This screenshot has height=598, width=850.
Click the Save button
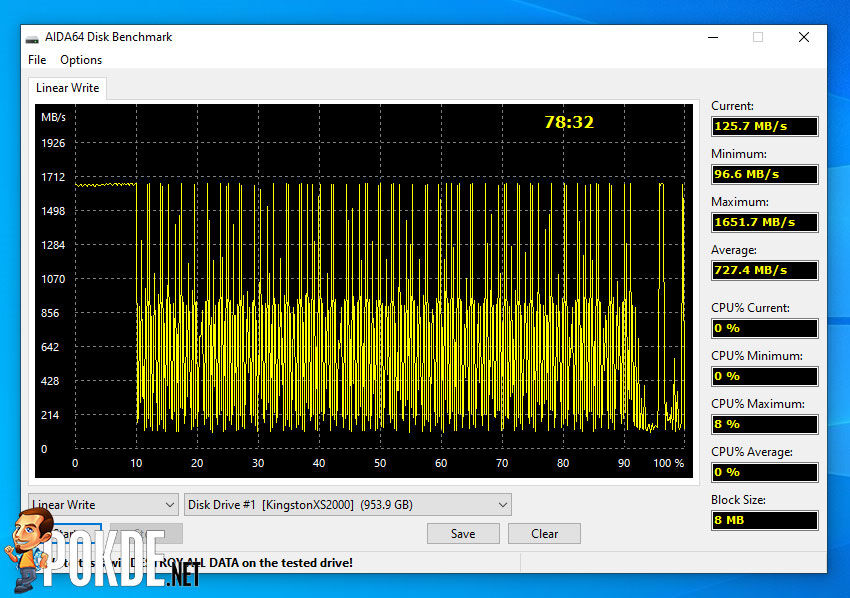tap(463, 533)
